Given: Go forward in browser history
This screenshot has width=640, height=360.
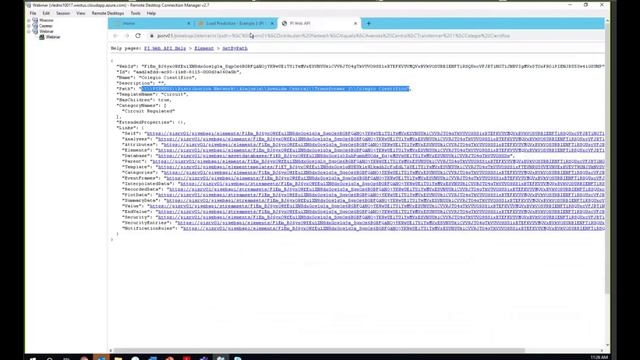Looking at the screenshot, I should pos(127,36).
